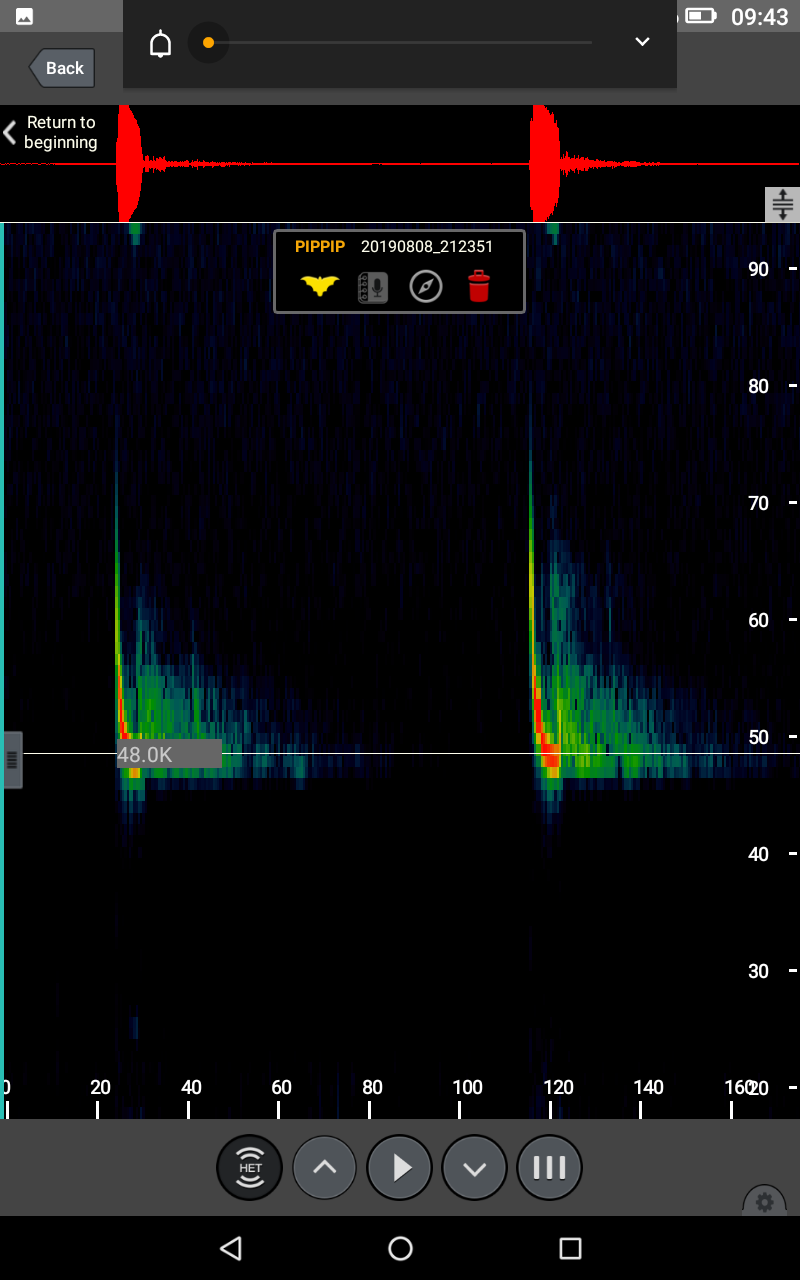
Task: Delete recording with the red trash icon
Action: [x=479, y=287]
